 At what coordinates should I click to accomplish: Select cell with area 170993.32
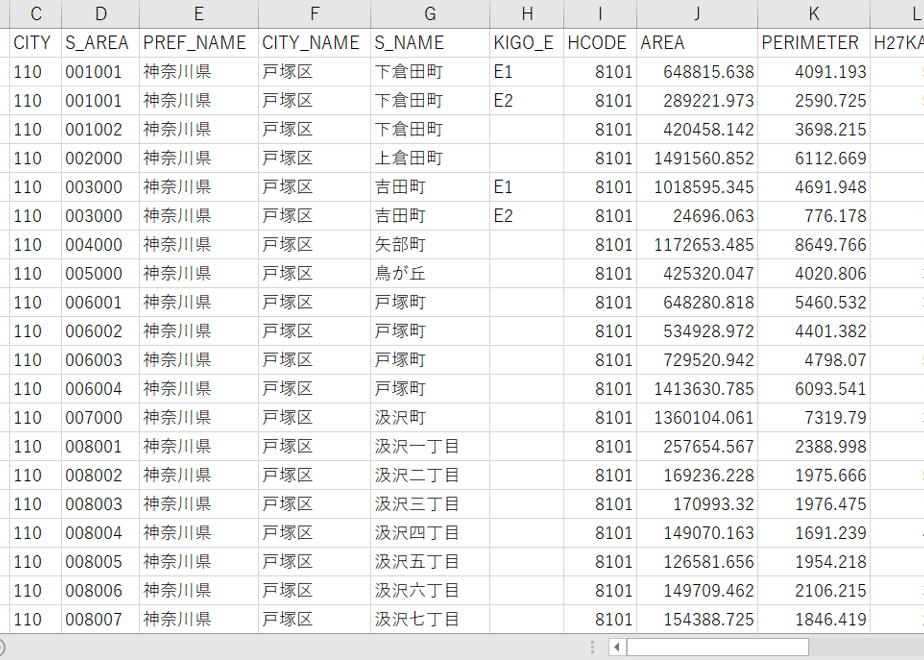coord(697,505)
